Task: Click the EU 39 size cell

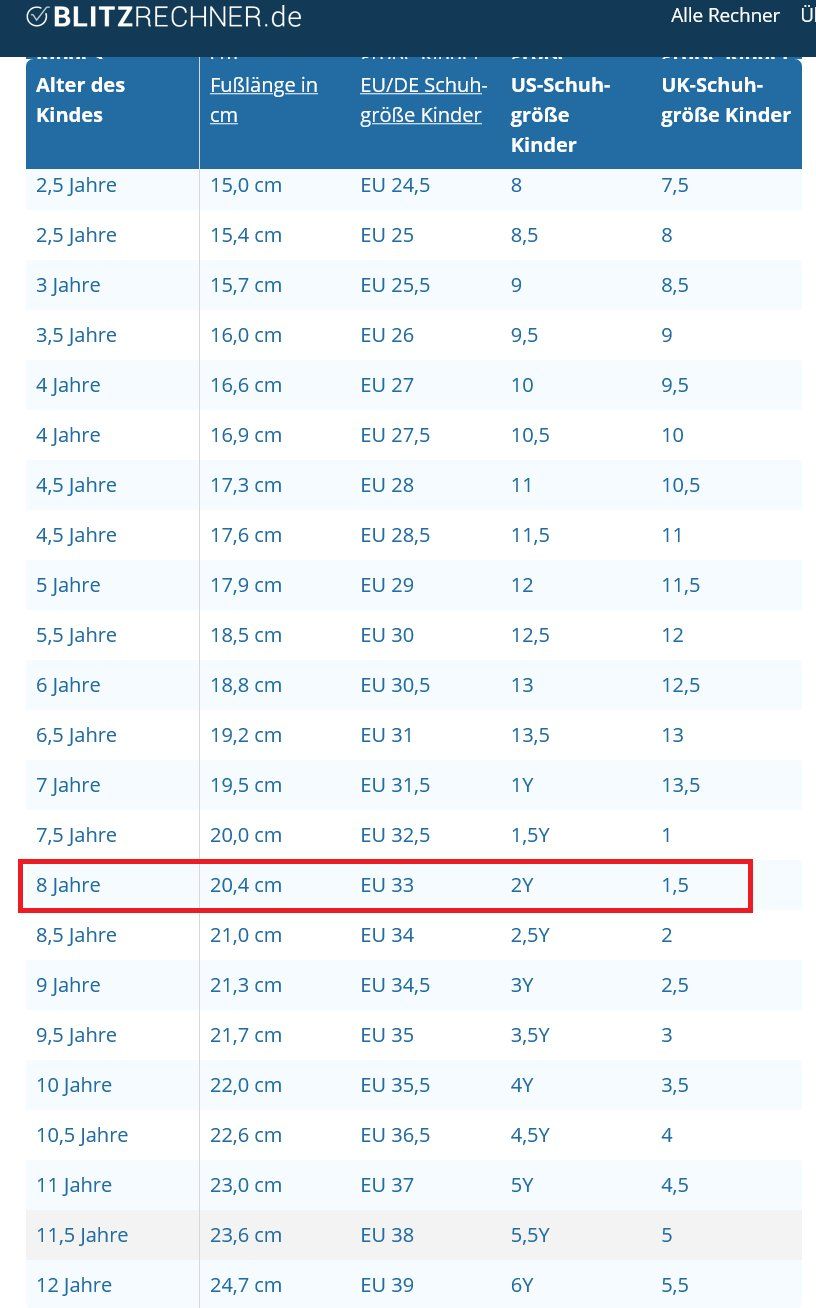Action: pos(387,1285)
